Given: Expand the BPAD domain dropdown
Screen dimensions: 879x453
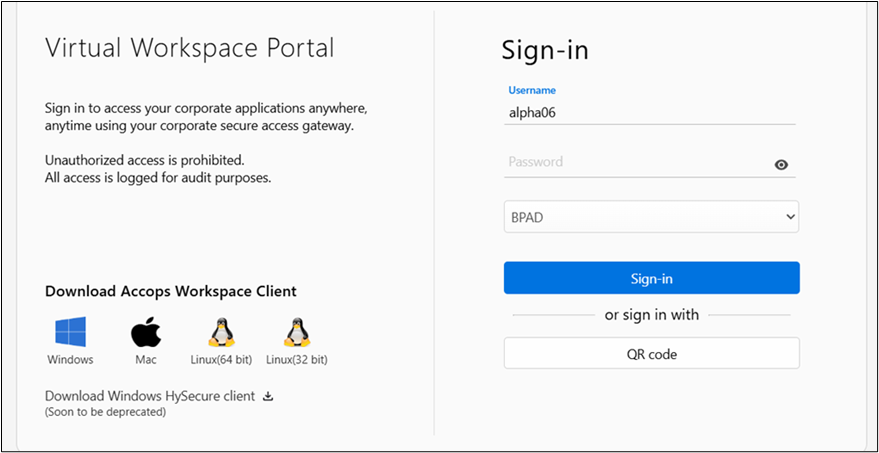Looking at the screenshot, I should (650, 216).
